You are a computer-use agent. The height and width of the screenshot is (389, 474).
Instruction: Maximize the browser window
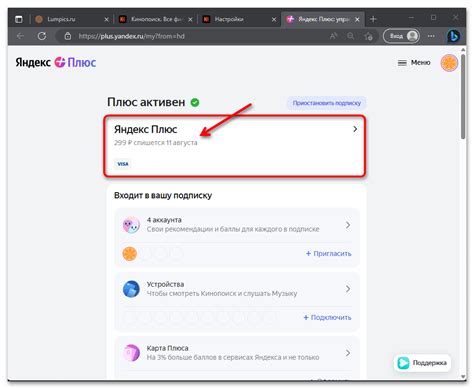[433, 18]
